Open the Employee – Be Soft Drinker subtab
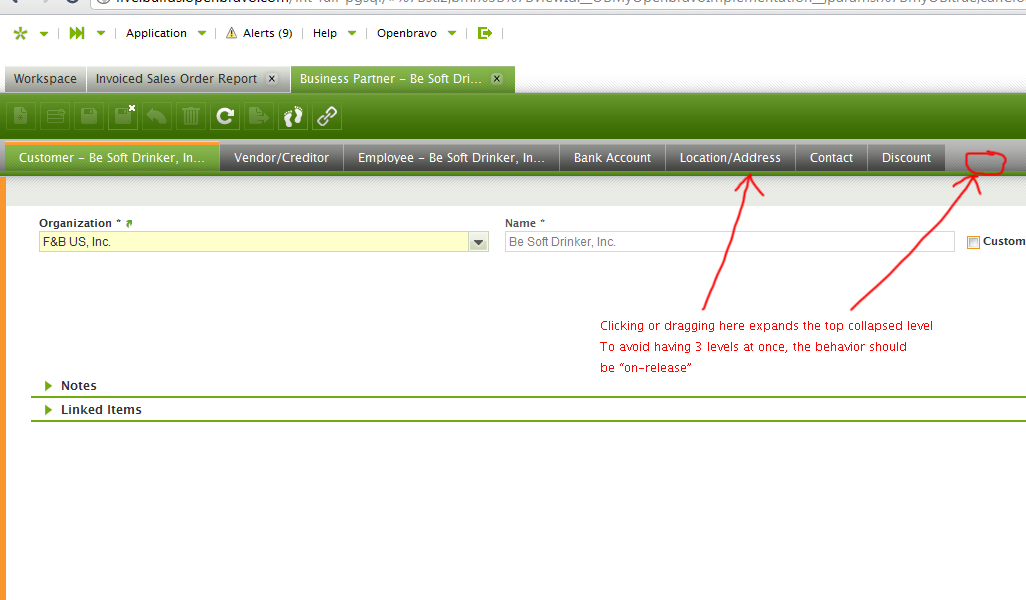Image resolution: width=1026 pixels, height=600 pixels. pyautogui.click(x=451, y=158)
